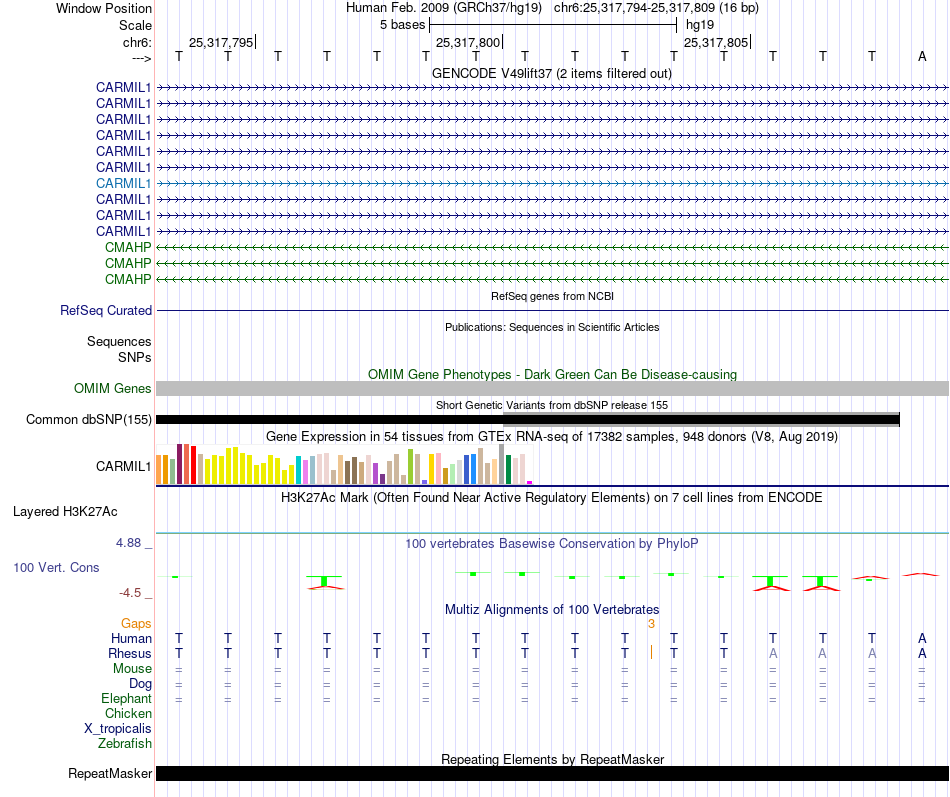
Task: Click the CMAHP label of the first CMAHP track
Action: click(x=128, y=247)
